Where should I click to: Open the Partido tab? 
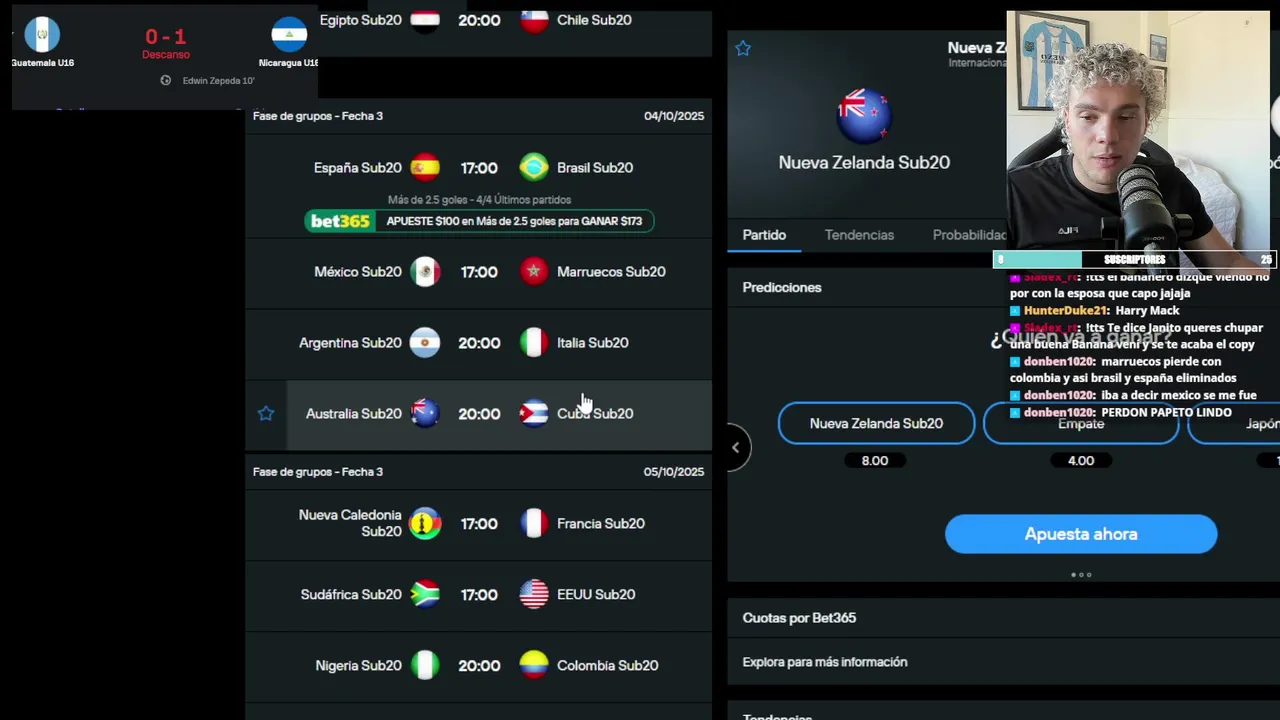[x=764, y=235]
